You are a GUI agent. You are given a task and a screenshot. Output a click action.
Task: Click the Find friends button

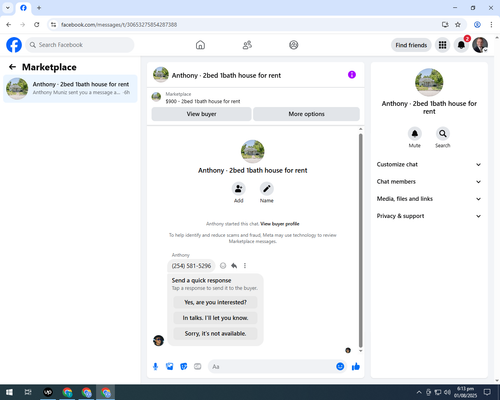411,45
